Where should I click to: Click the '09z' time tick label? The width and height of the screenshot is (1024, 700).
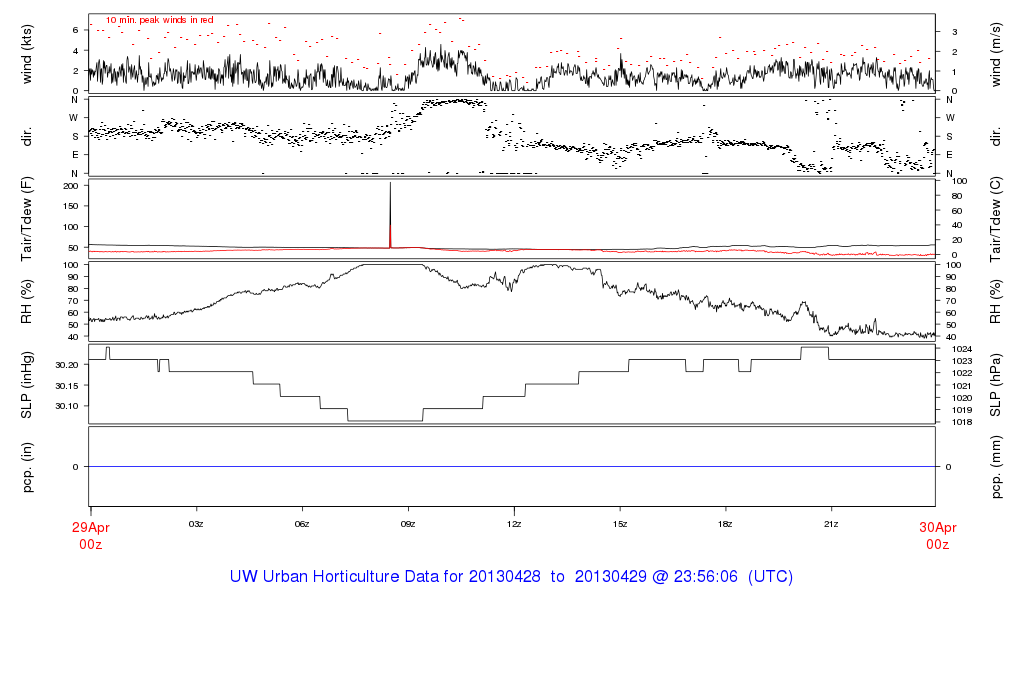click(x=408, y=524)
